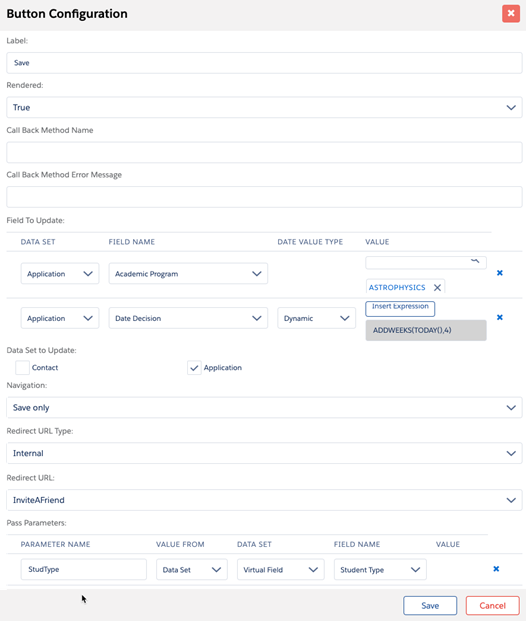Remove the ASTROPHYSICS value tag

(437, 288)
